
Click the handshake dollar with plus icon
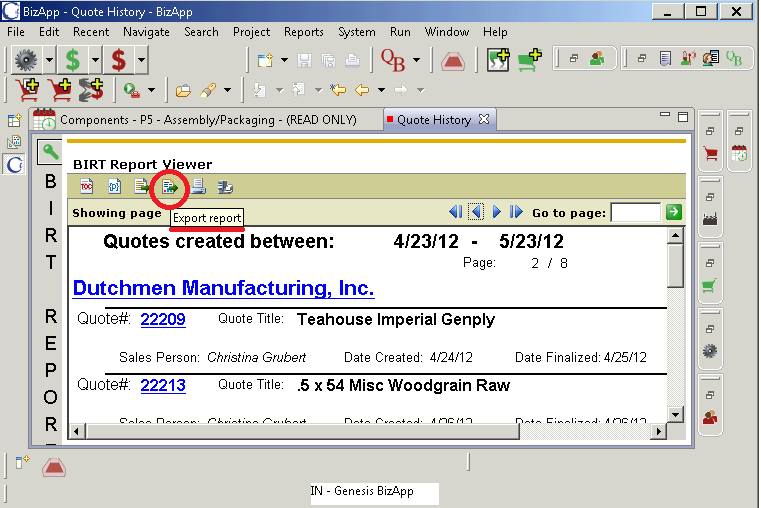point(91,90)
